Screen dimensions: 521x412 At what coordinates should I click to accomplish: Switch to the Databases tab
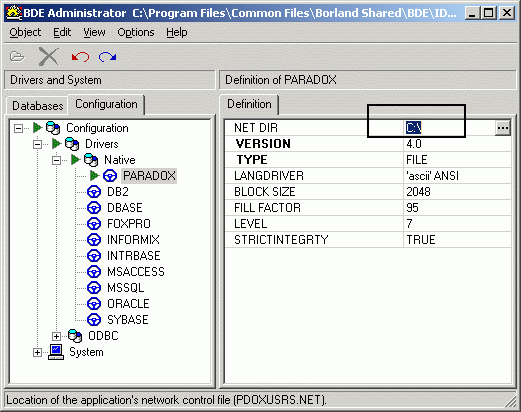pyautogui.click(x=37, y=106)
